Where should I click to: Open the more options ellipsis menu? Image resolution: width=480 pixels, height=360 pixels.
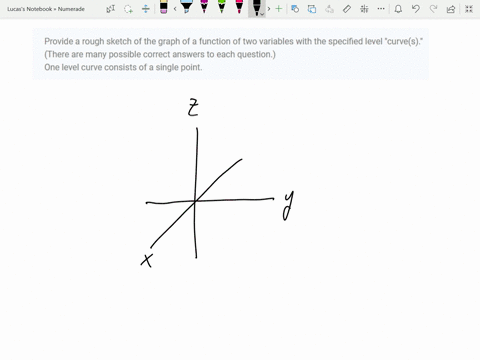tap(381, 9)
